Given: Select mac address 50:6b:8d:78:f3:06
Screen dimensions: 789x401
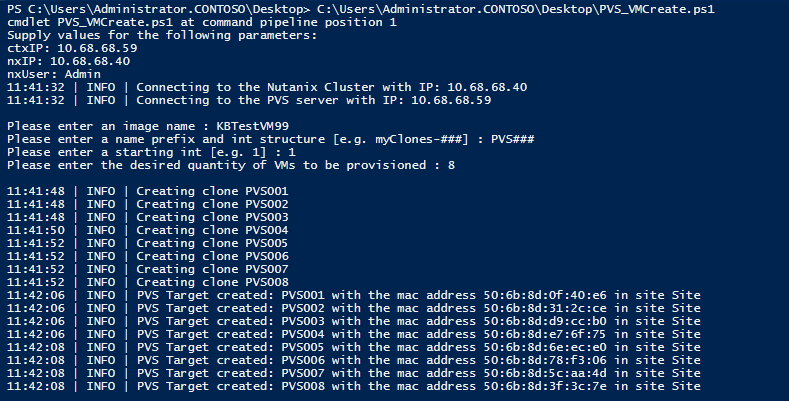Looking at the screenshot, I should pyautogui.click(x=545, y=360).
